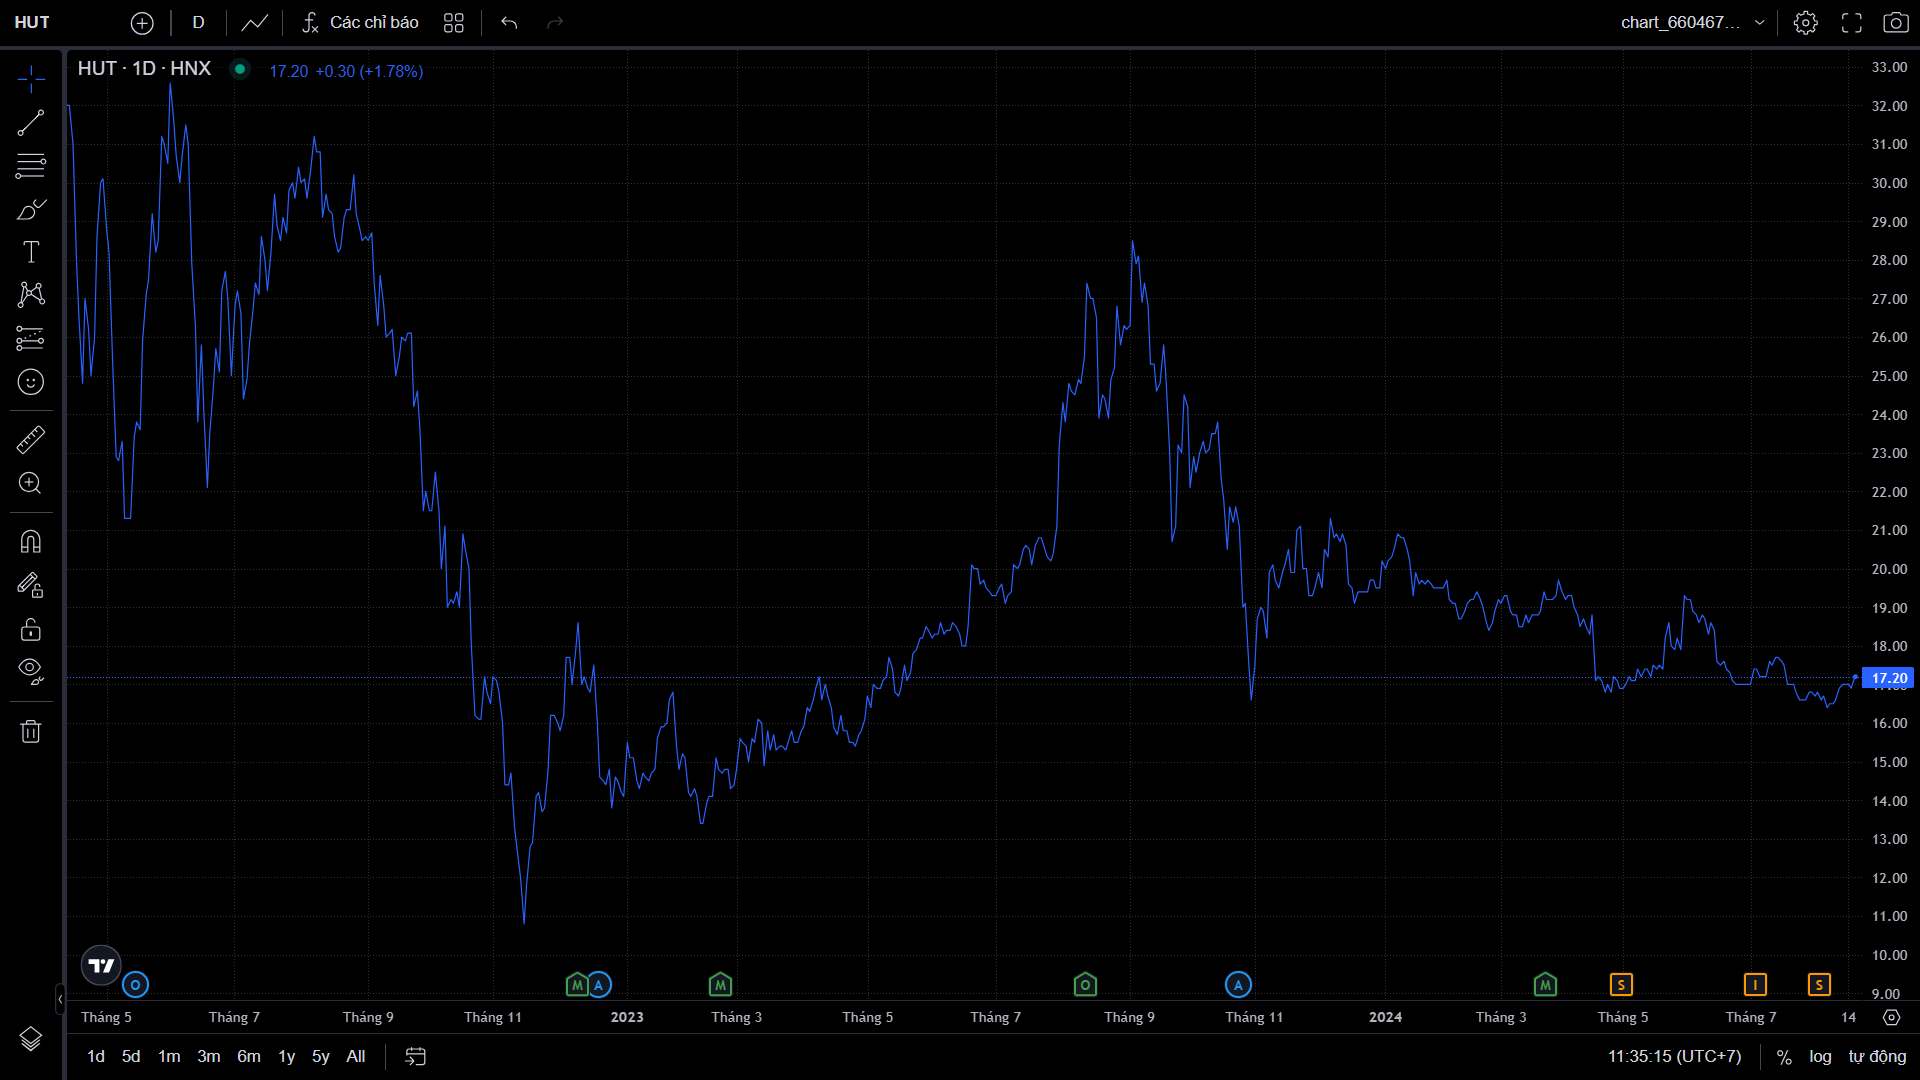Screen dimensions: 1920x1080
Task: Click the HUT · 1D · HNX legend title
Action: (145, 69)
